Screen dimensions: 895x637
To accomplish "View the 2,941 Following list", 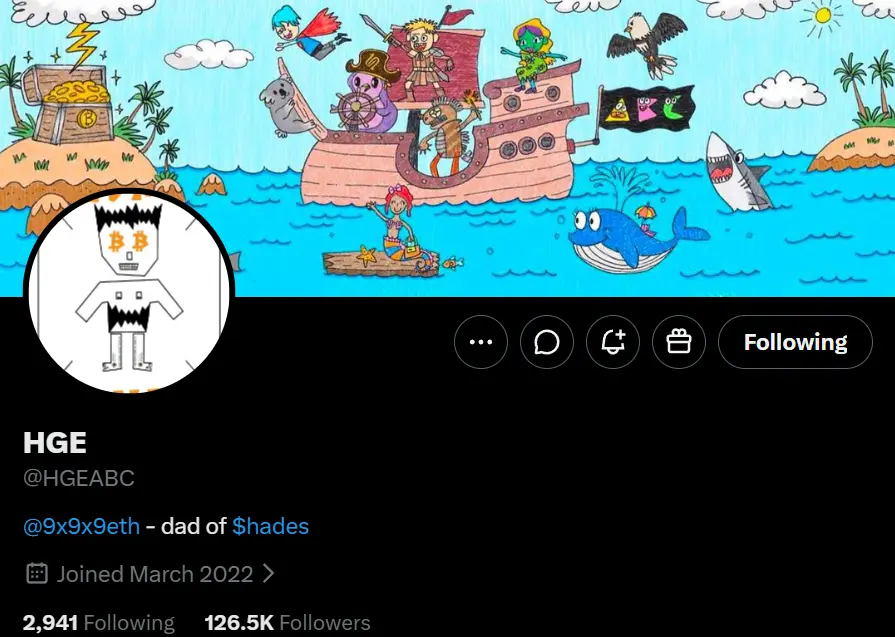I will pyautogui.click(x=99, y=623).
